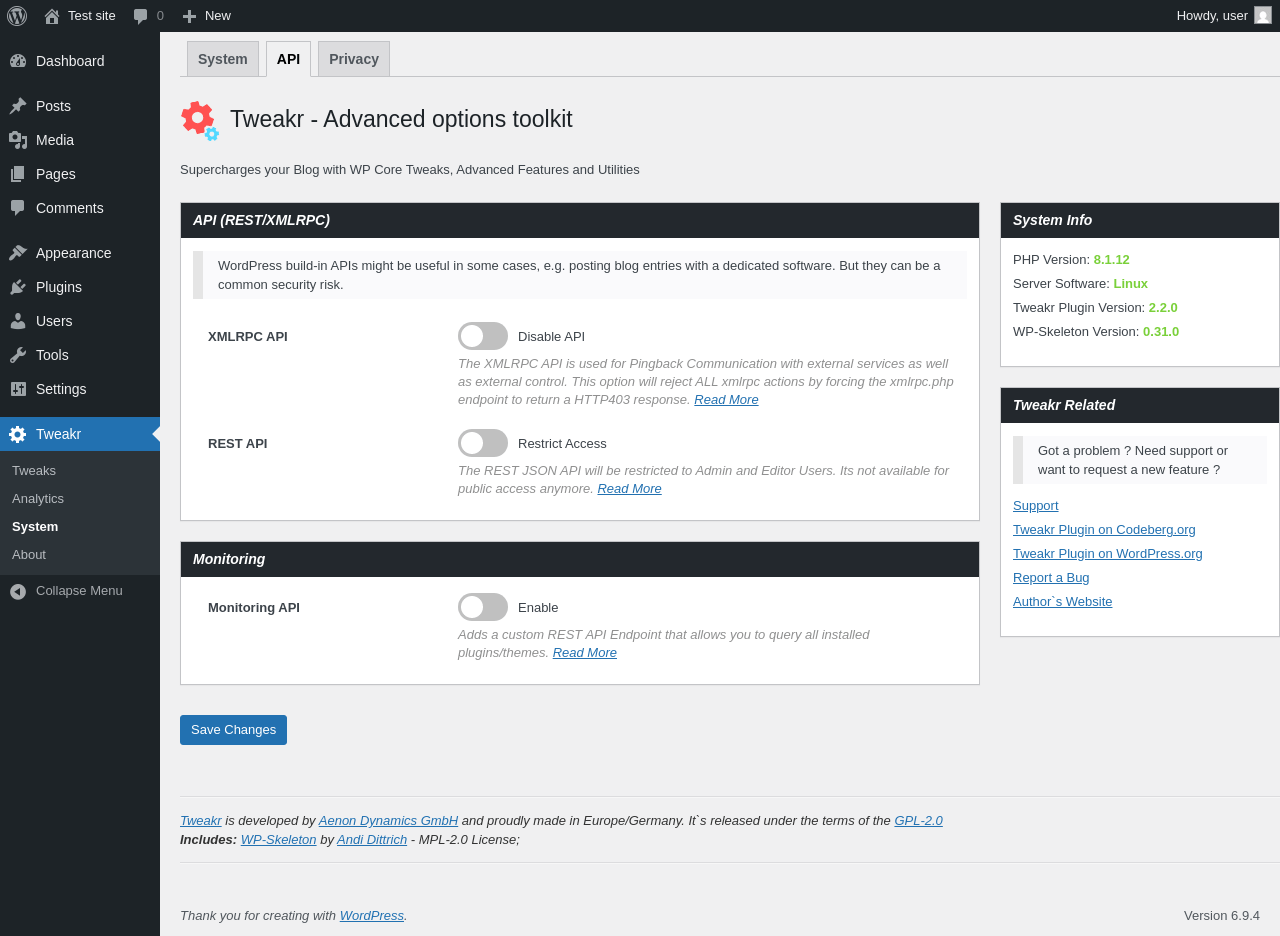Toggle the XMLRPC Disable API switch

tap(483, 336)
